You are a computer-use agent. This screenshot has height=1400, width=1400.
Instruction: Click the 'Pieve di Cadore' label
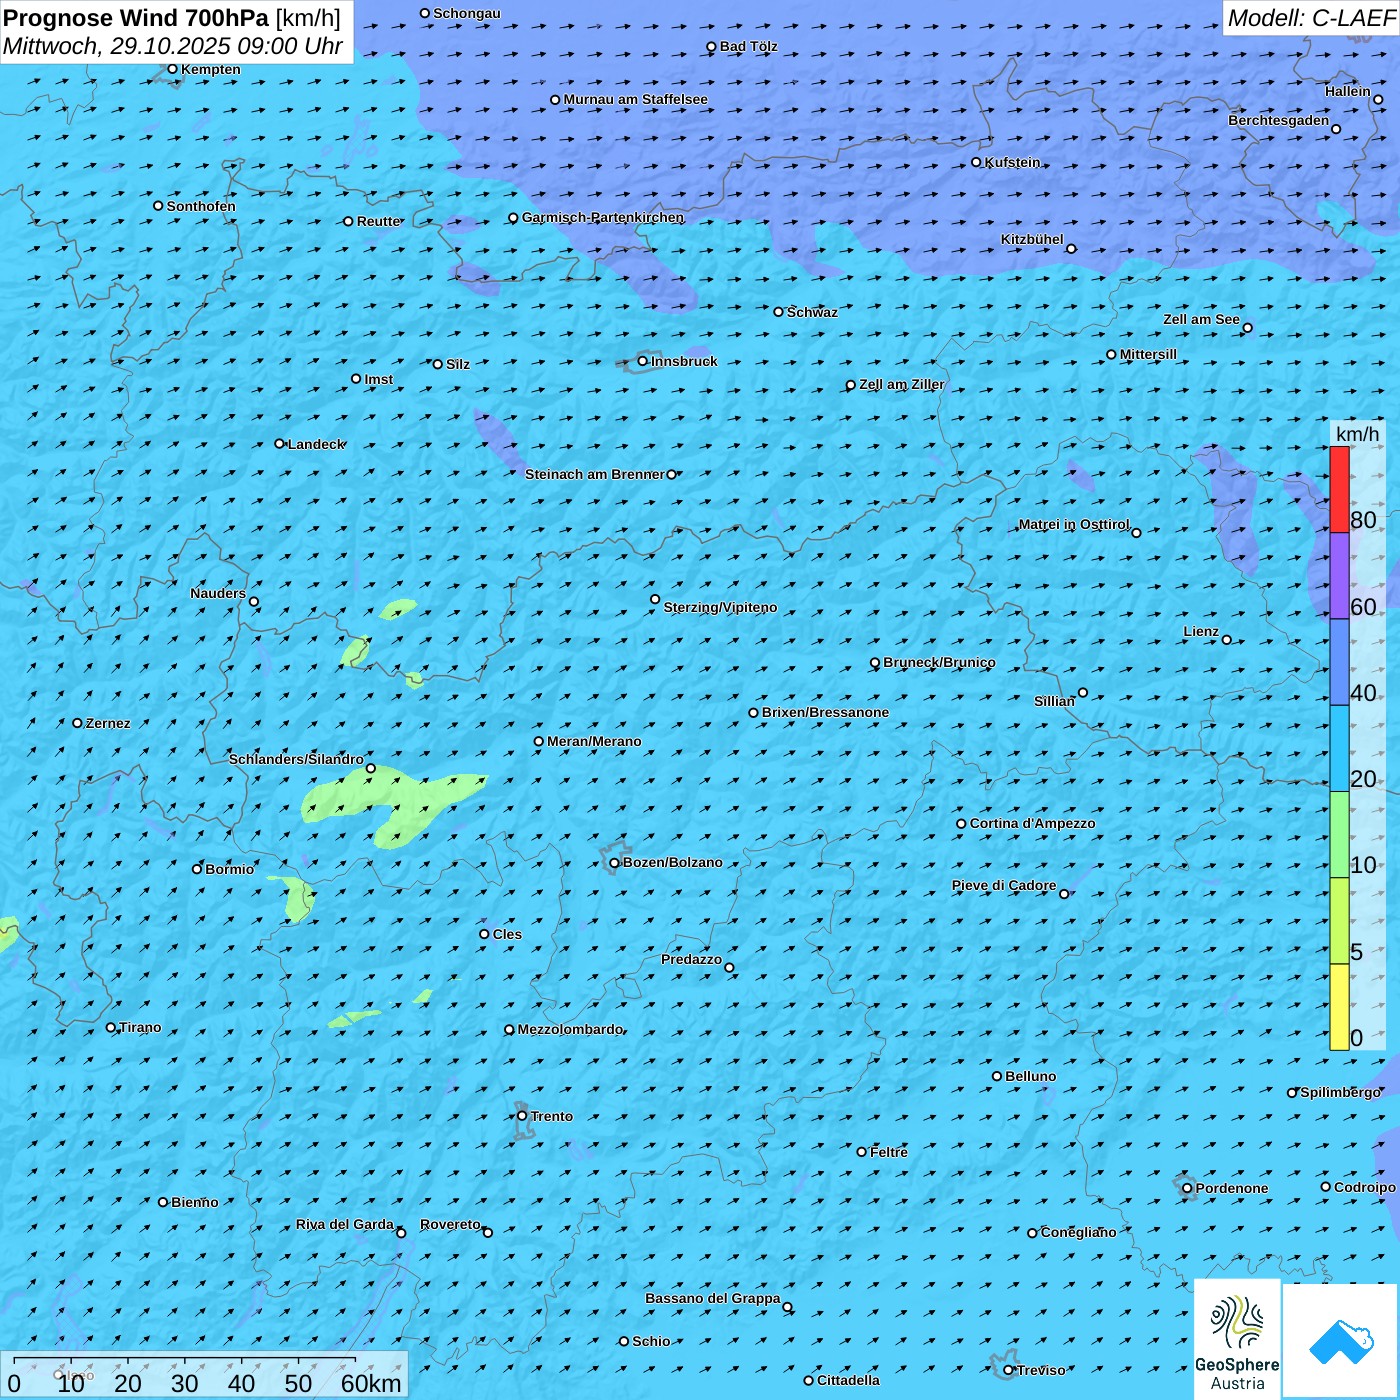click(1004, 885)
